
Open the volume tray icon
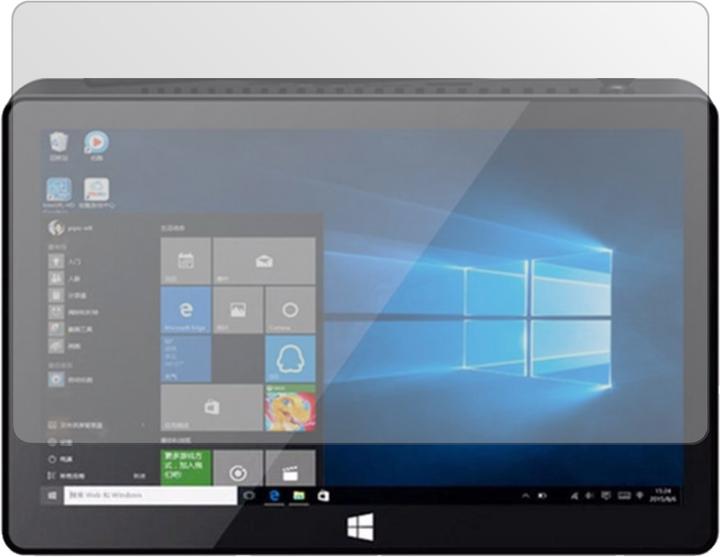pyautogui.click(x=590, y=496)
